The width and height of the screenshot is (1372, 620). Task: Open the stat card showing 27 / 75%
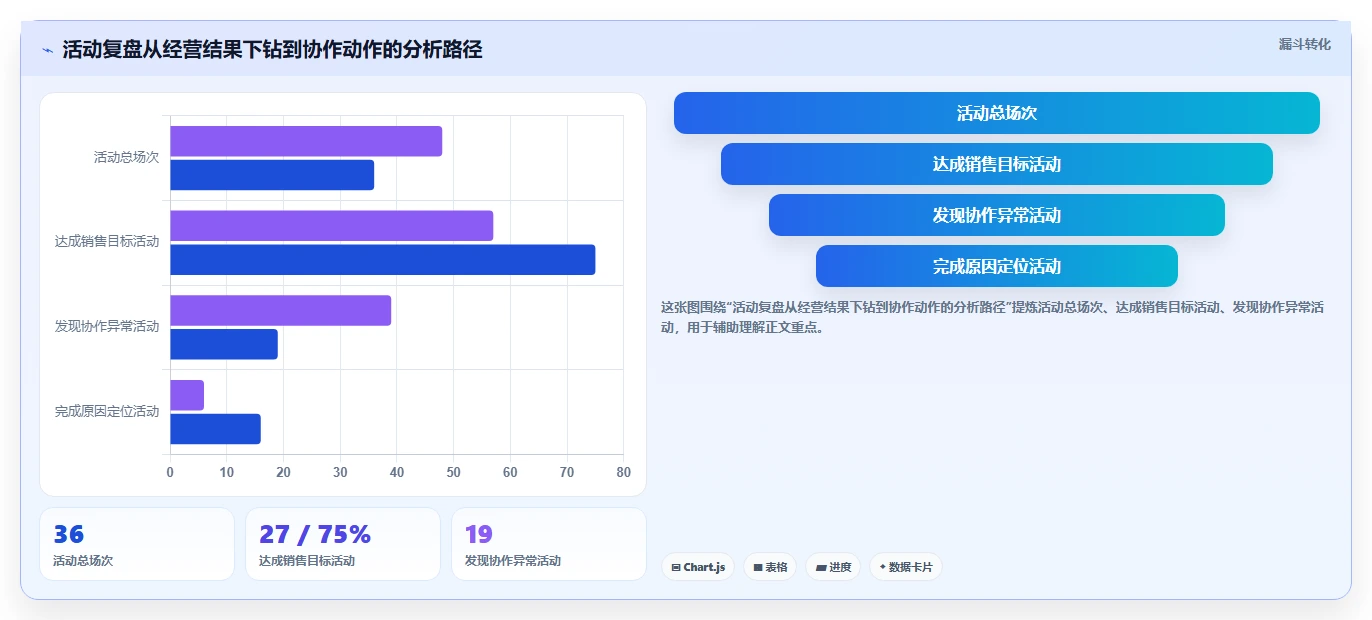click(x=343, y=544)
